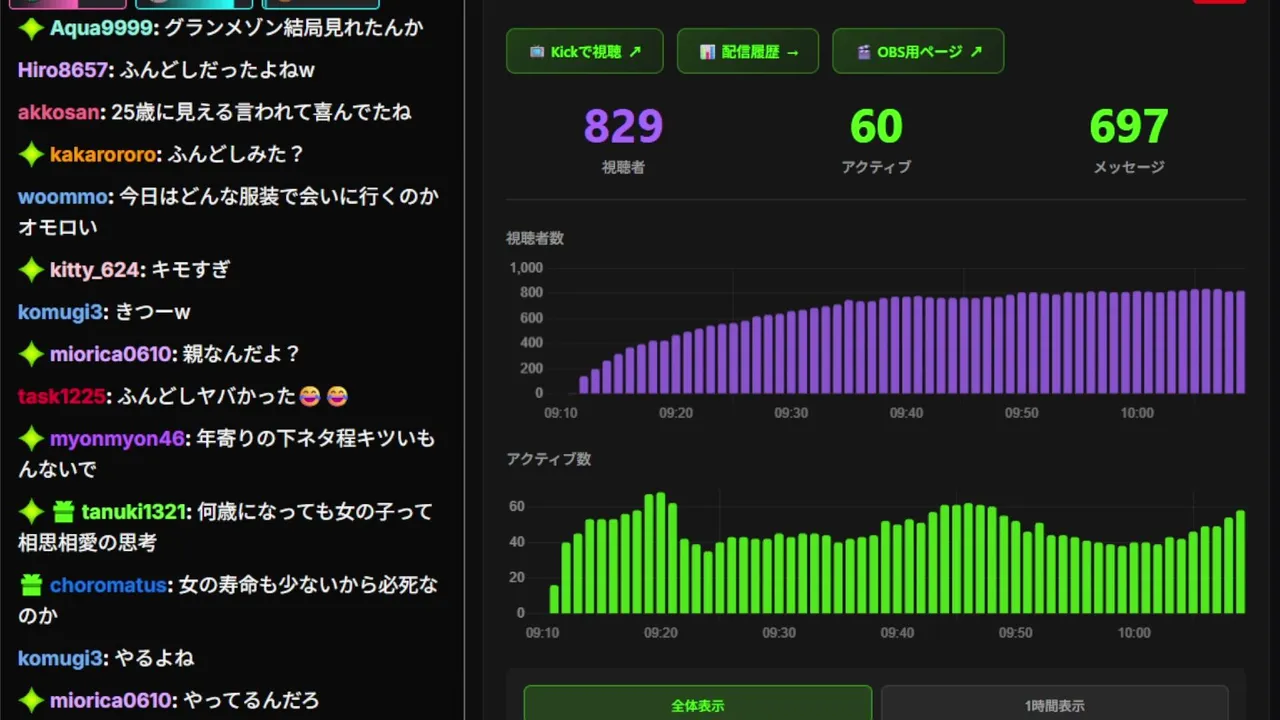Click the tallest green bar near 09:20
1280x720 pixels.
(660, 553)
